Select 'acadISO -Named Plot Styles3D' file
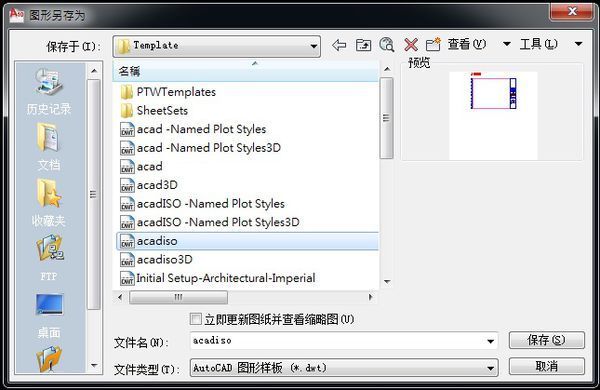This screenshot has height=390, width=600. tap(210, 222)
